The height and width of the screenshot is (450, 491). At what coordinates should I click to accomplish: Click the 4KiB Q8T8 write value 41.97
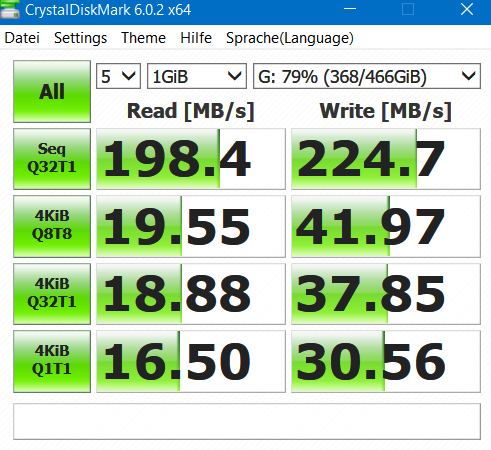pyautogui.click(x=386, y=226)
